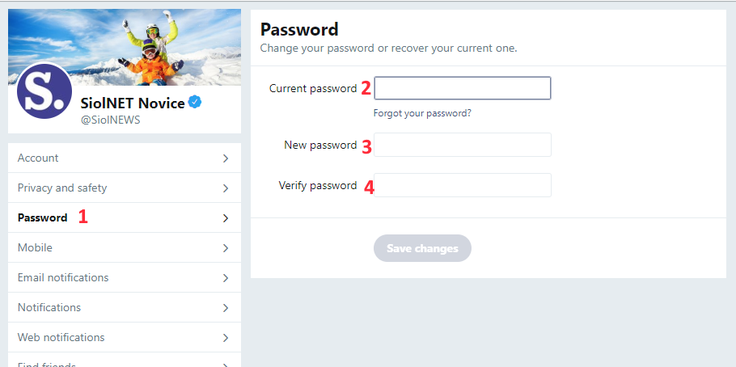Click the Forgot your password link
The width and height of the screenshot is (736, 367).
point(422,114)
